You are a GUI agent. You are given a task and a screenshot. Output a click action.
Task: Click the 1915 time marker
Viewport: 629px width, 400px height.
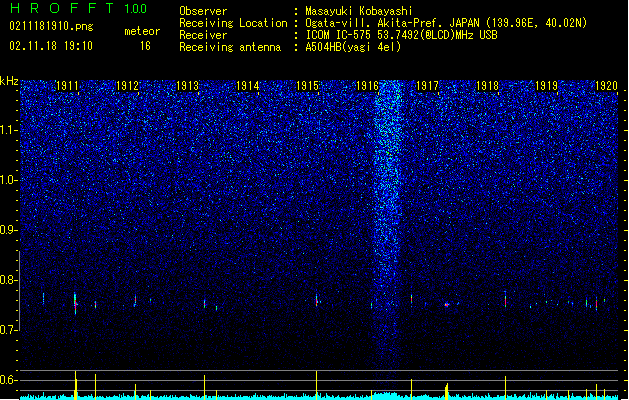307,86
